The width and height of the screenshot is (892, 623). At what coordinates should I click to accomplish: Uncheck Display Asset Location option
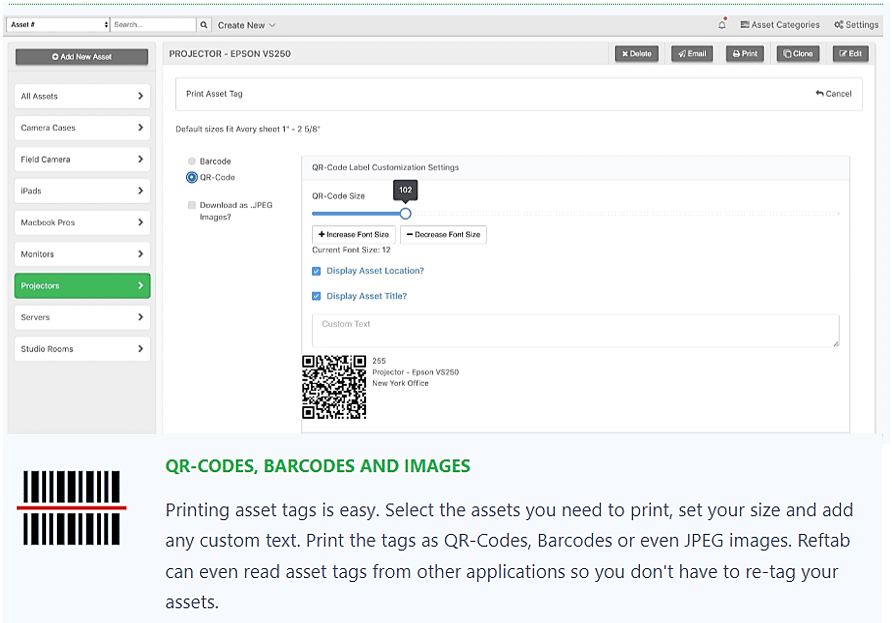click(317, 271)
